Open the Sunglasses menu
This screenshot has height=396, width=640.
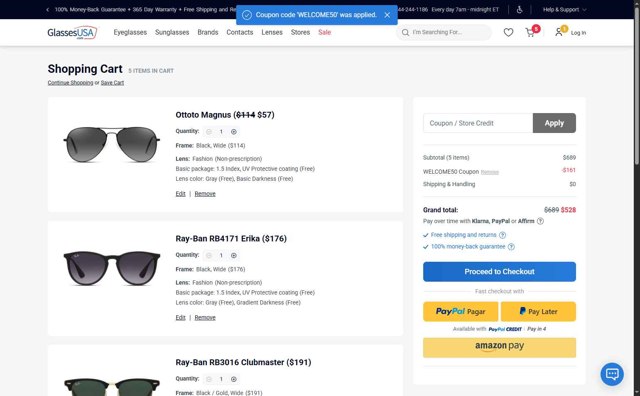point(172,32)
